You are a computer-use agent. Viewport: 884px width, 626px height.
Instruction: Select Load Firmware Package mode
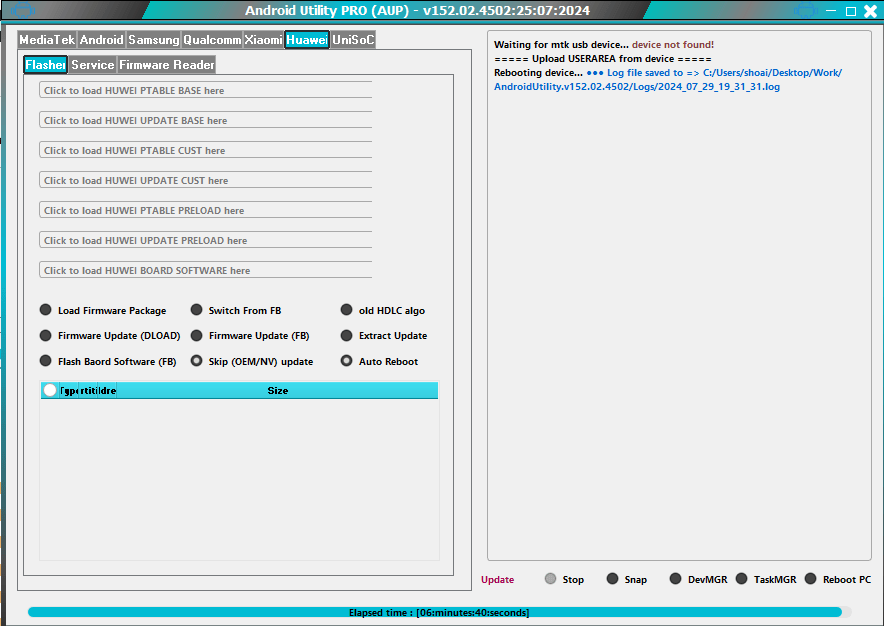[45, 309]
